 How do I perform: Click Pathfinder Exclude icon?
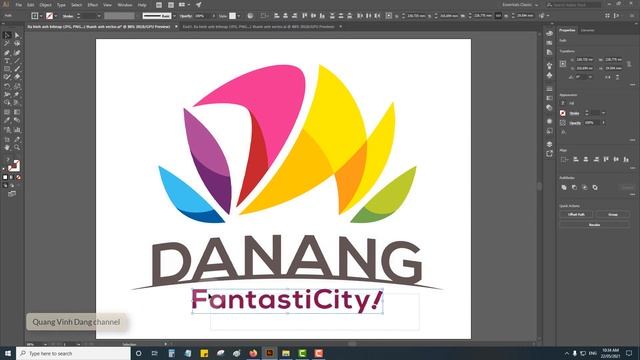595,187
